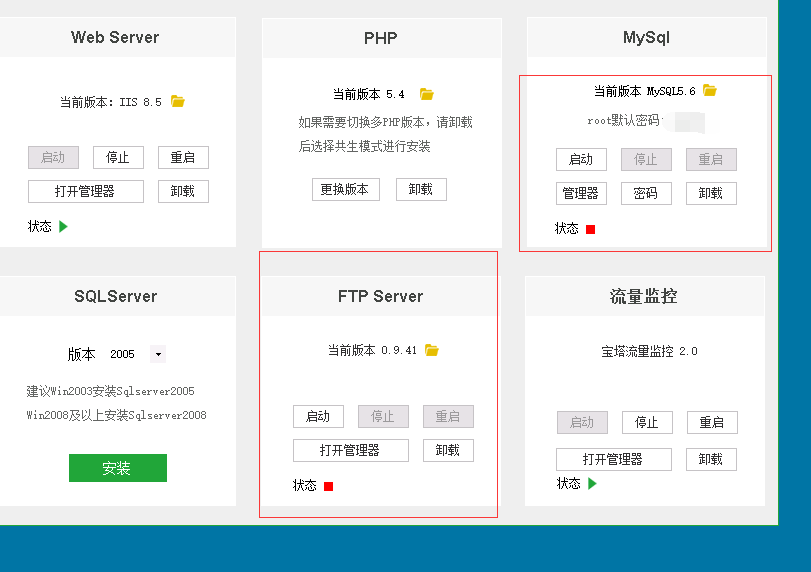
Task: Uninstall FTP Server via 卸载
Action: tap(448, 450)
